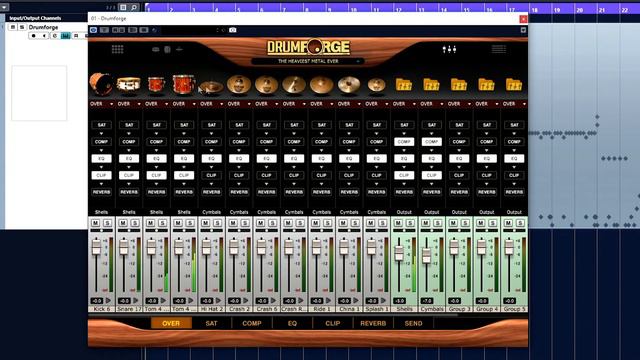
Task: Click the Kick 6 volume fader
Action: (x=96, y=246)
